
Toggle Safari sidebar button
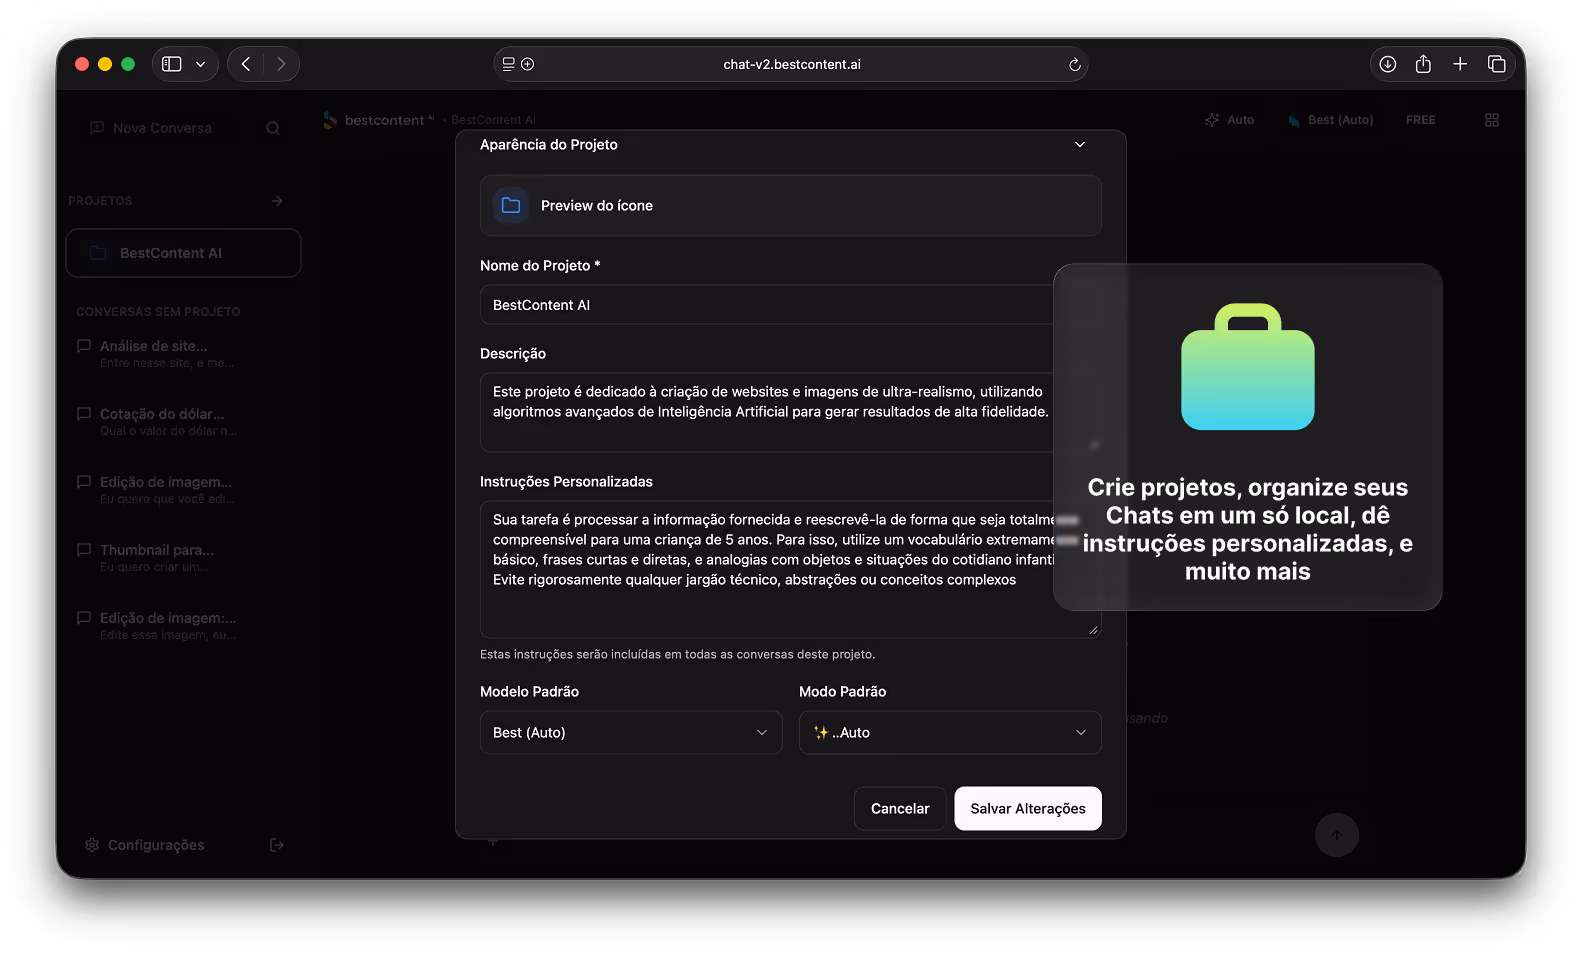click(x=172, y=64)
